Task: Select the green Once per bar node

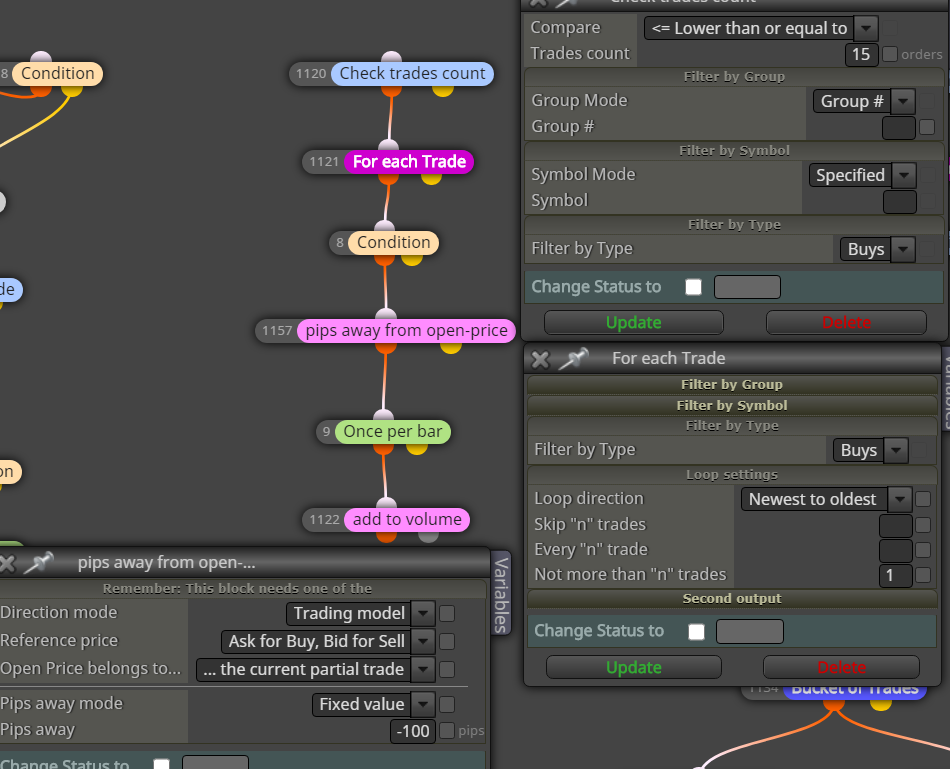Action: pos(393,431)
